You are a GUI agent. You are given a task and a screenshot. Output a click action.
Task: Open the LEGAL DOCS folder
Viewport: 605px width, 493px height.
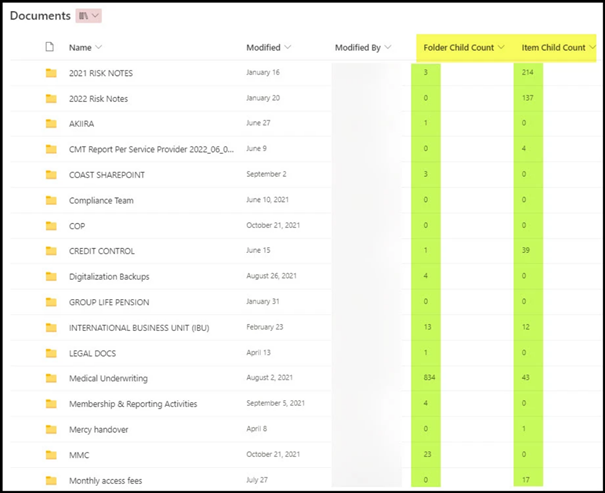click(92, 353)
